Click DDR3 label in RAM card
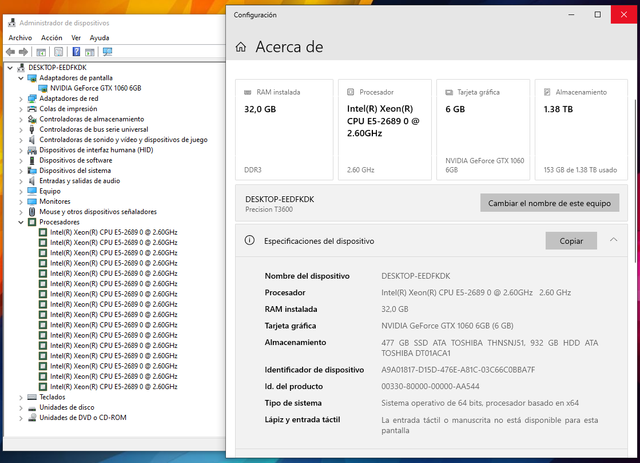Image resolution: width=640 pixels, height=463 pixels. 253,170
